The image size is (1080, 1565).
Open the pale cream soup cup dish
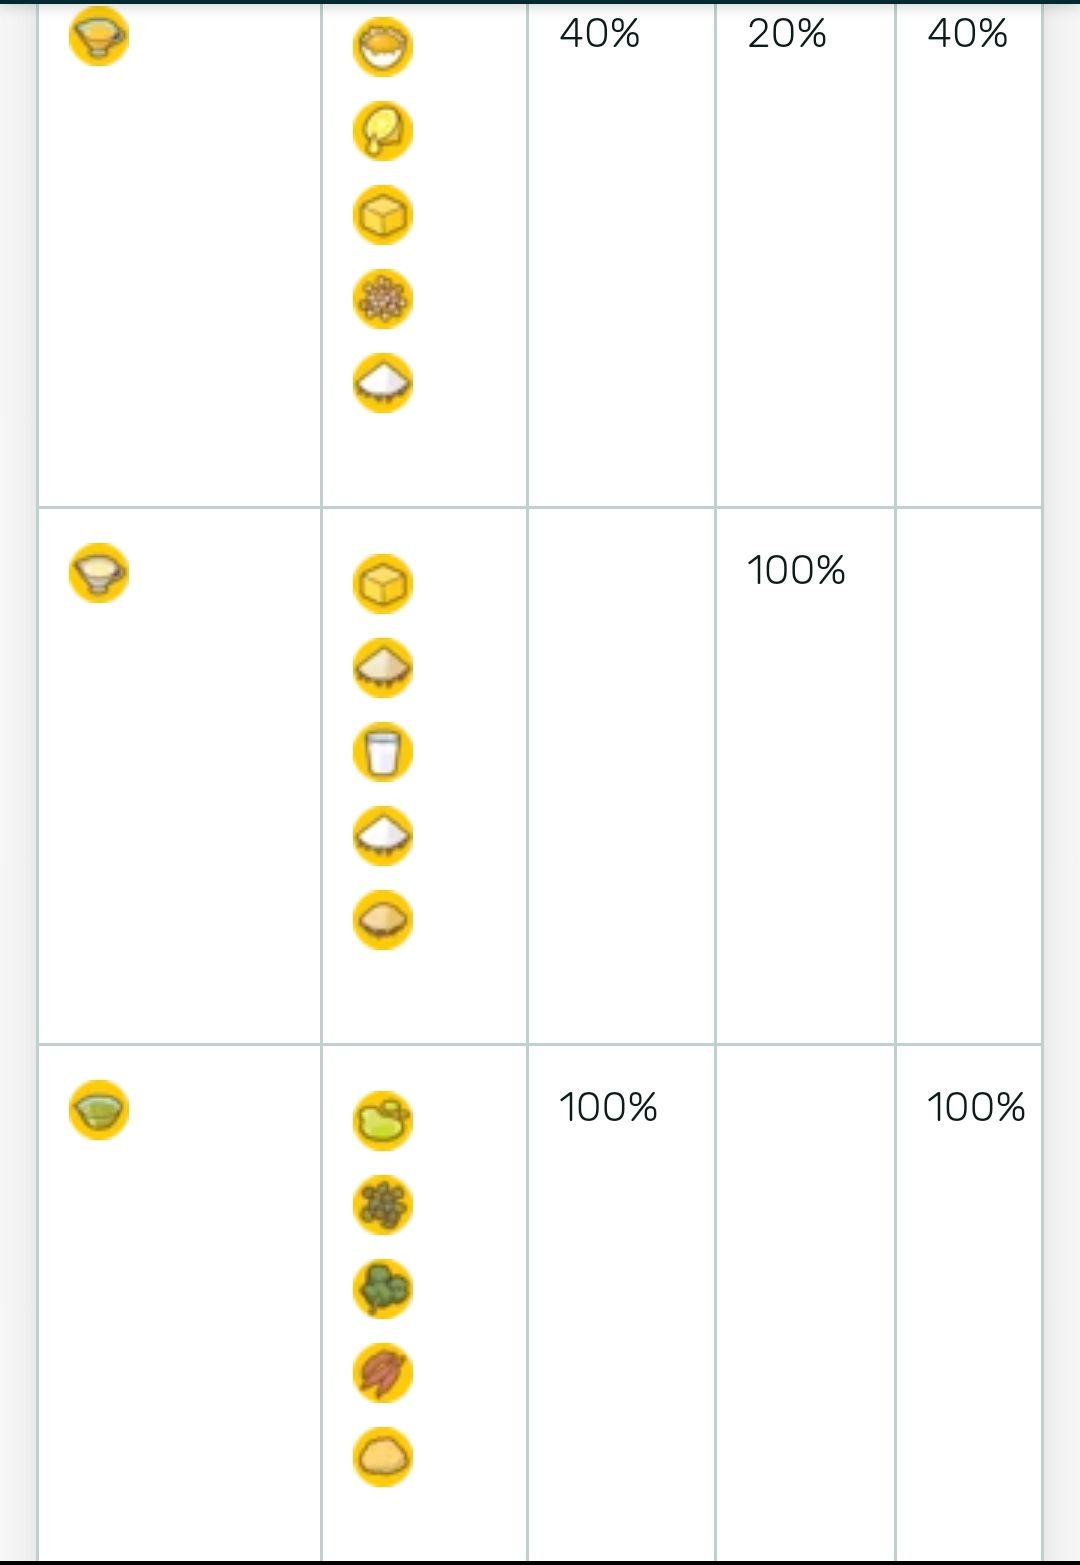tap(99, 573)
